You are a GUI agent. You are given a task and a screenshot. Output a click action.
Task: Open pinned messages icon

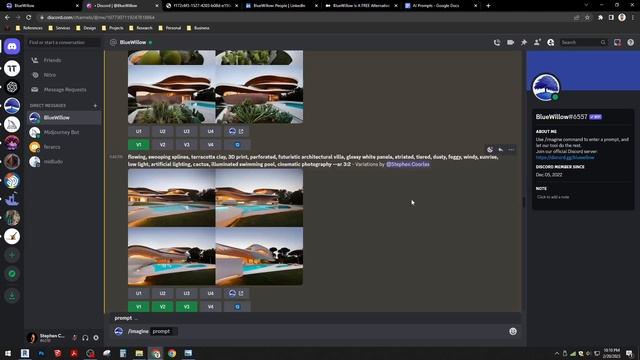point(524,42)
